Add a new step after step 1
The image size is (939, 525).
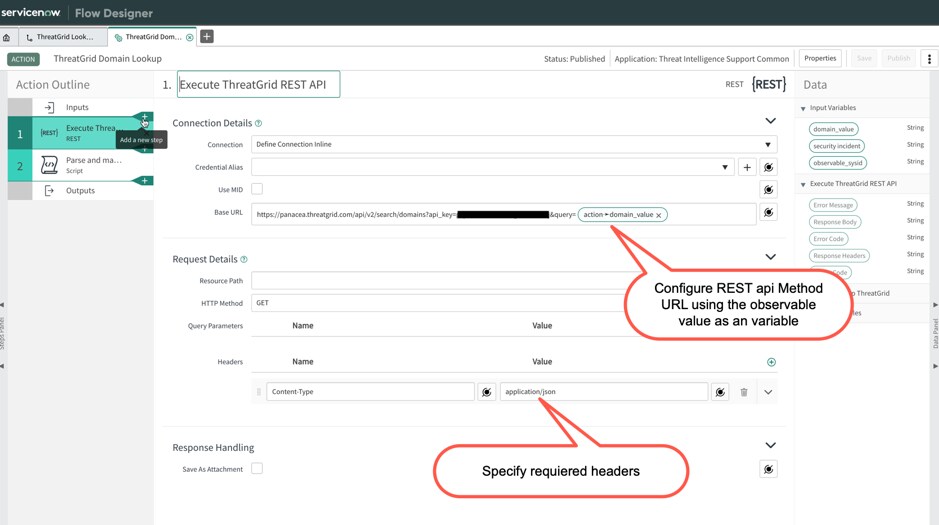[144, 148]
